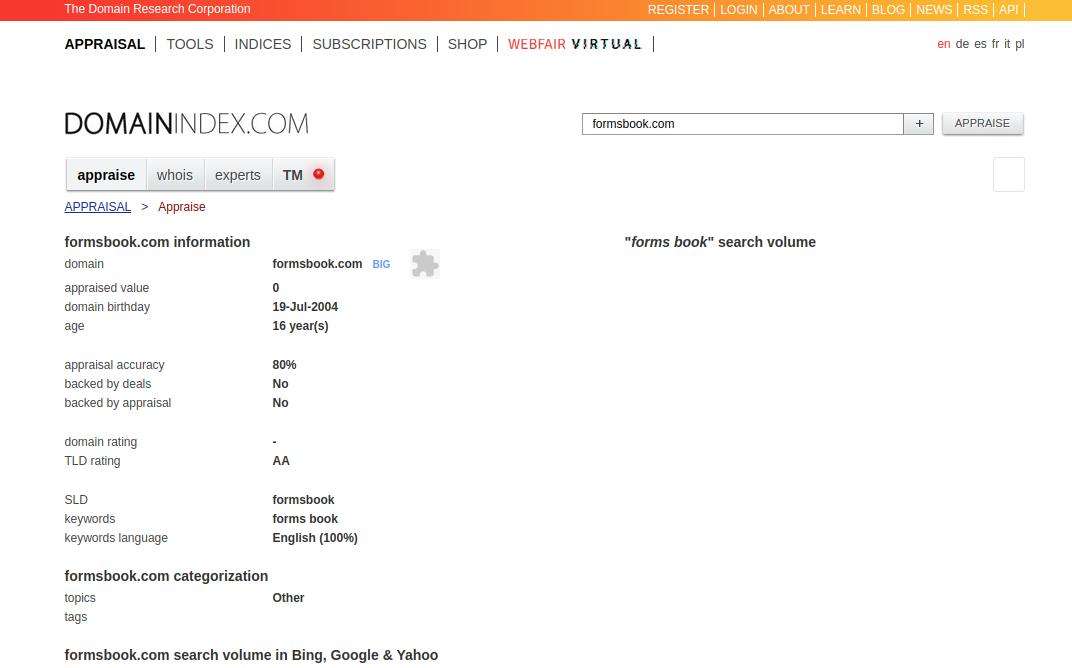Click the topics value Other
Viewport: 1072px width, 668px height.
[289, 598]
